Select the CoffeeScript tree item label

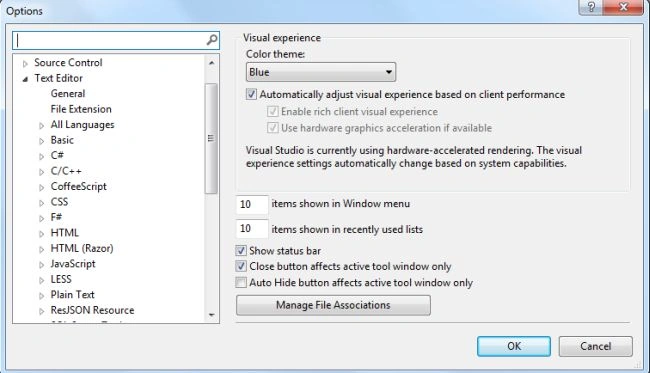79,186
